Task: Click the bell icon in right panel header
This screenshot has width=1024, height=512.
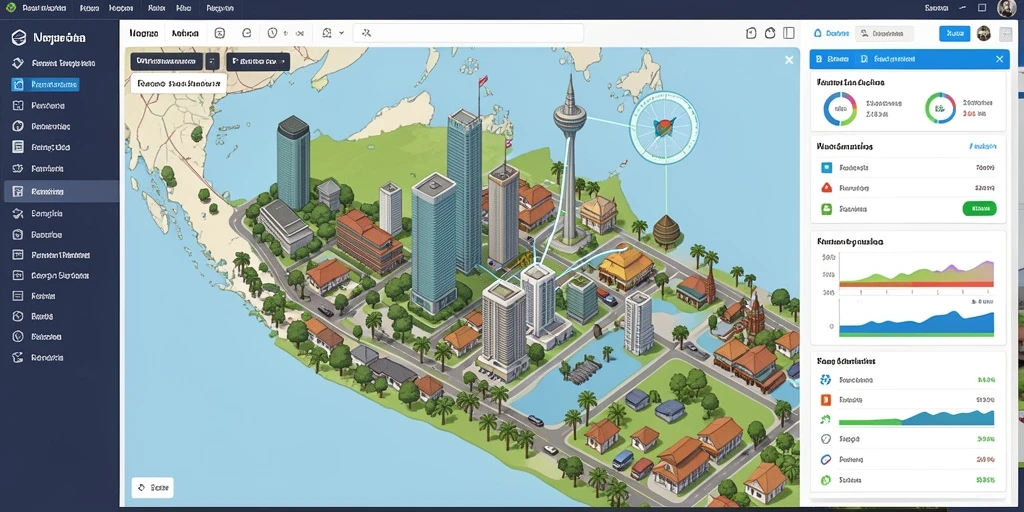Action: click(818, 33)
